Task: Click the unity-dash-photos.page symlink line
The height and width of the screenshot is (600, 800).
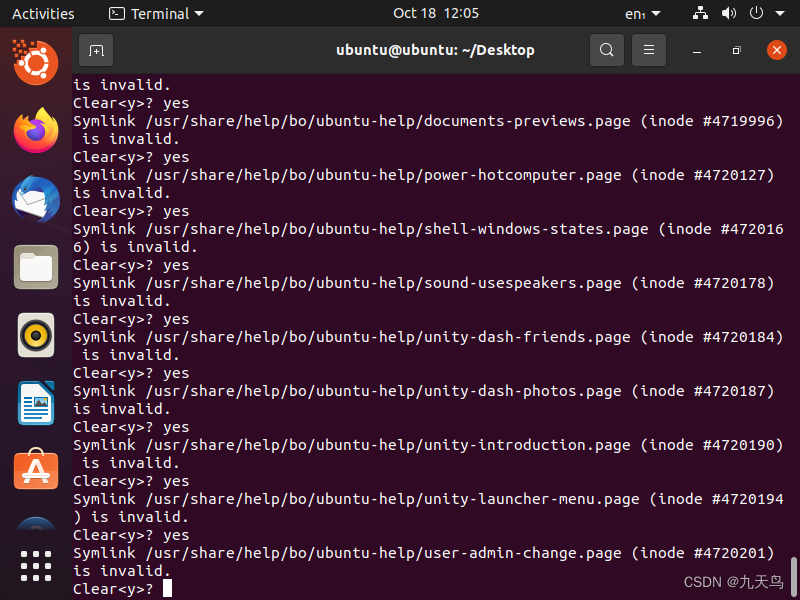Action: pos(423,391)
